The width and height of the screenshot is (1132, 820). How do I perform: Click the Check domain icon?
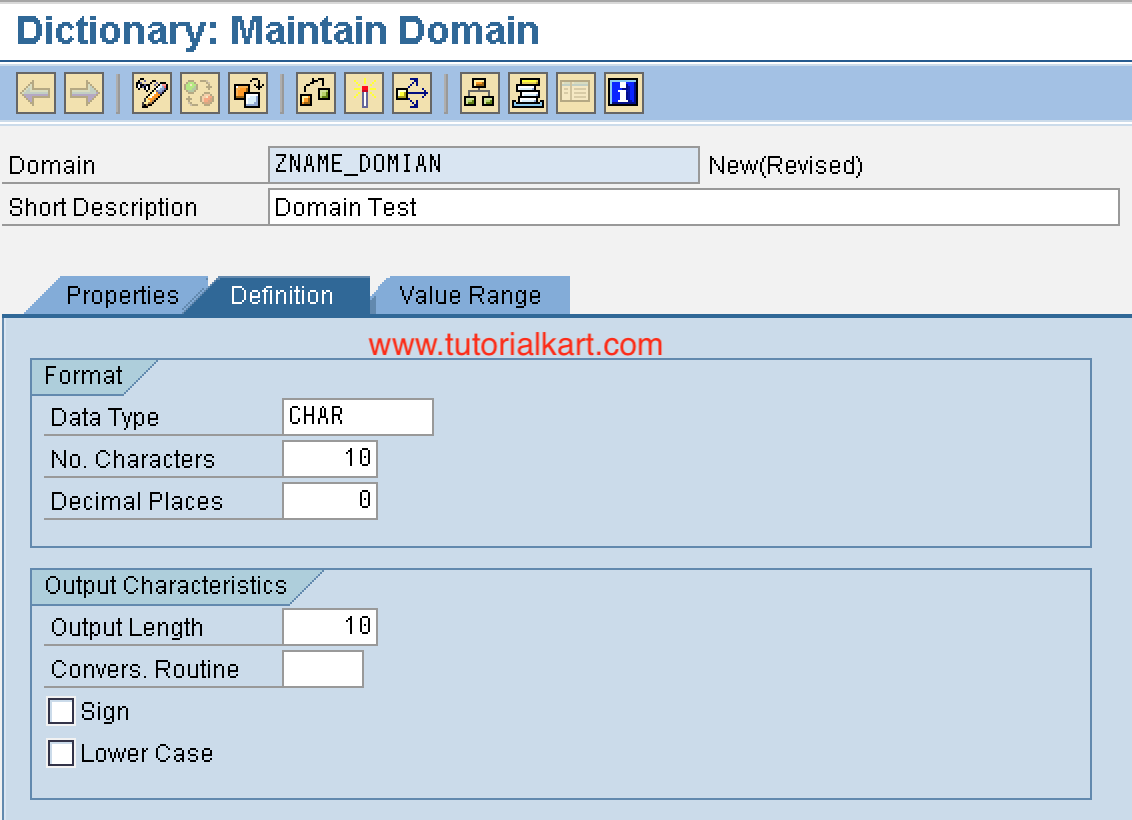316,94
